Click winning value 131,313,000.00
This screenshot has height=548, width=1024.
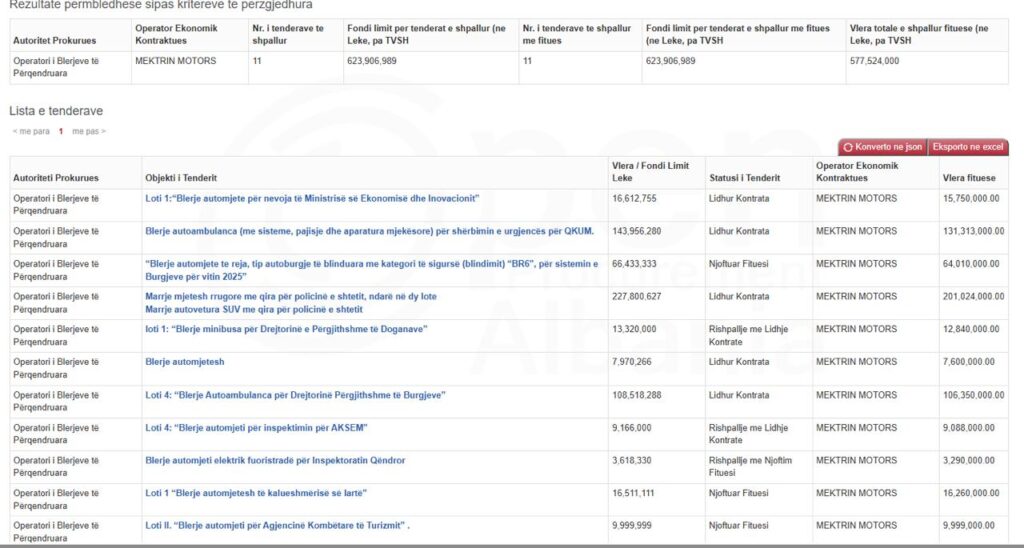(x=974, y=231)
